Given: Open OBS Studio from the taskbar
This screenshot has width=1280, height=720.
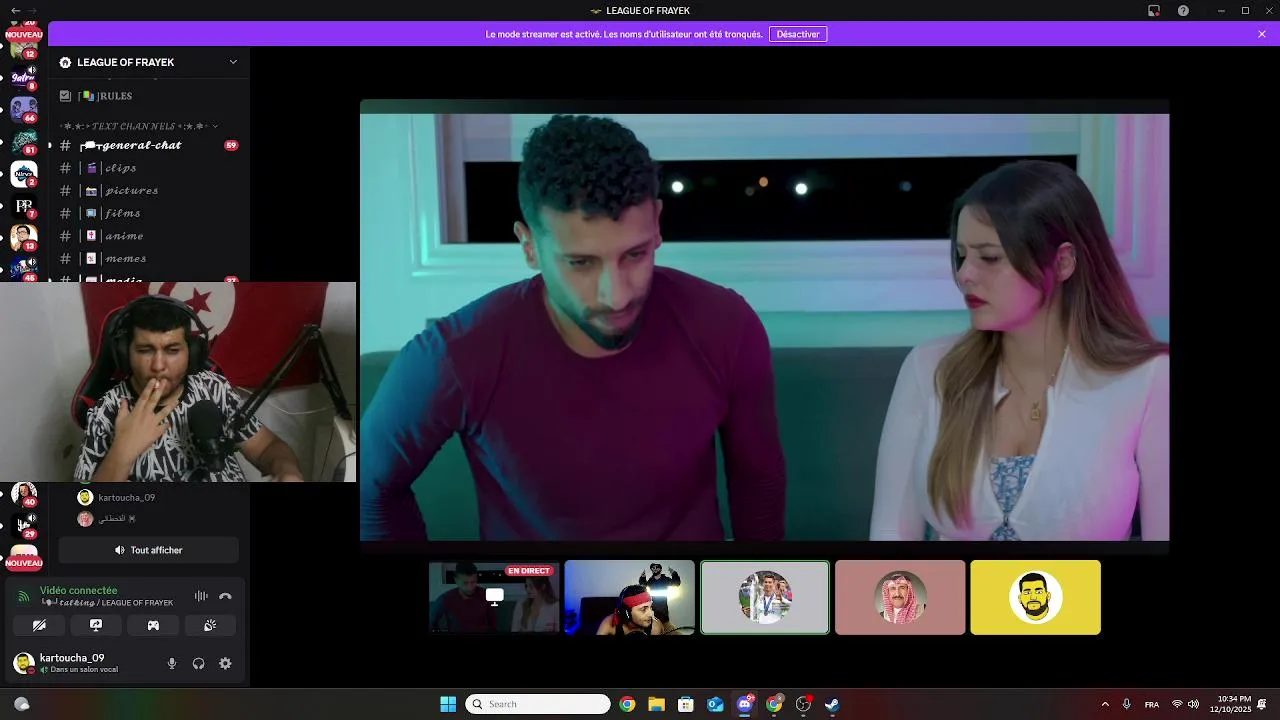Looking at the screenshot, I should pos(803,704).
